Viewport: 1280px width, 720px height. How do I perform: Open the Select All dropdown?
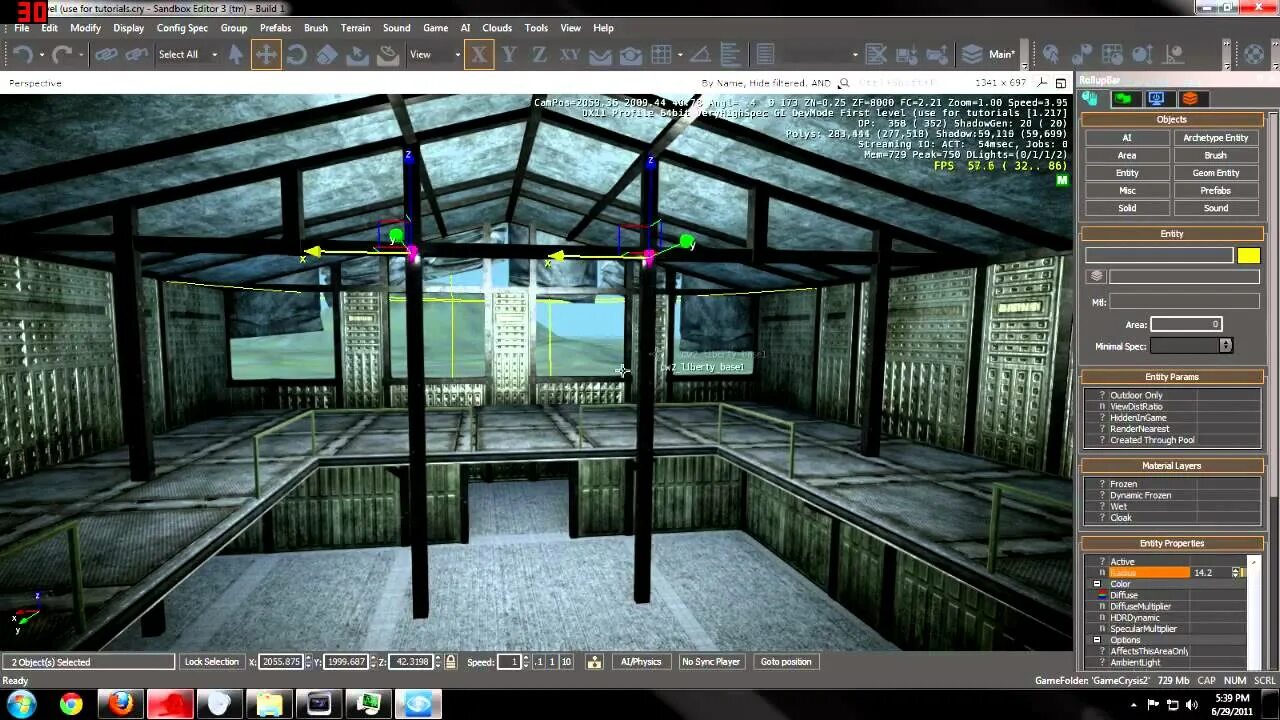point(188,54)
